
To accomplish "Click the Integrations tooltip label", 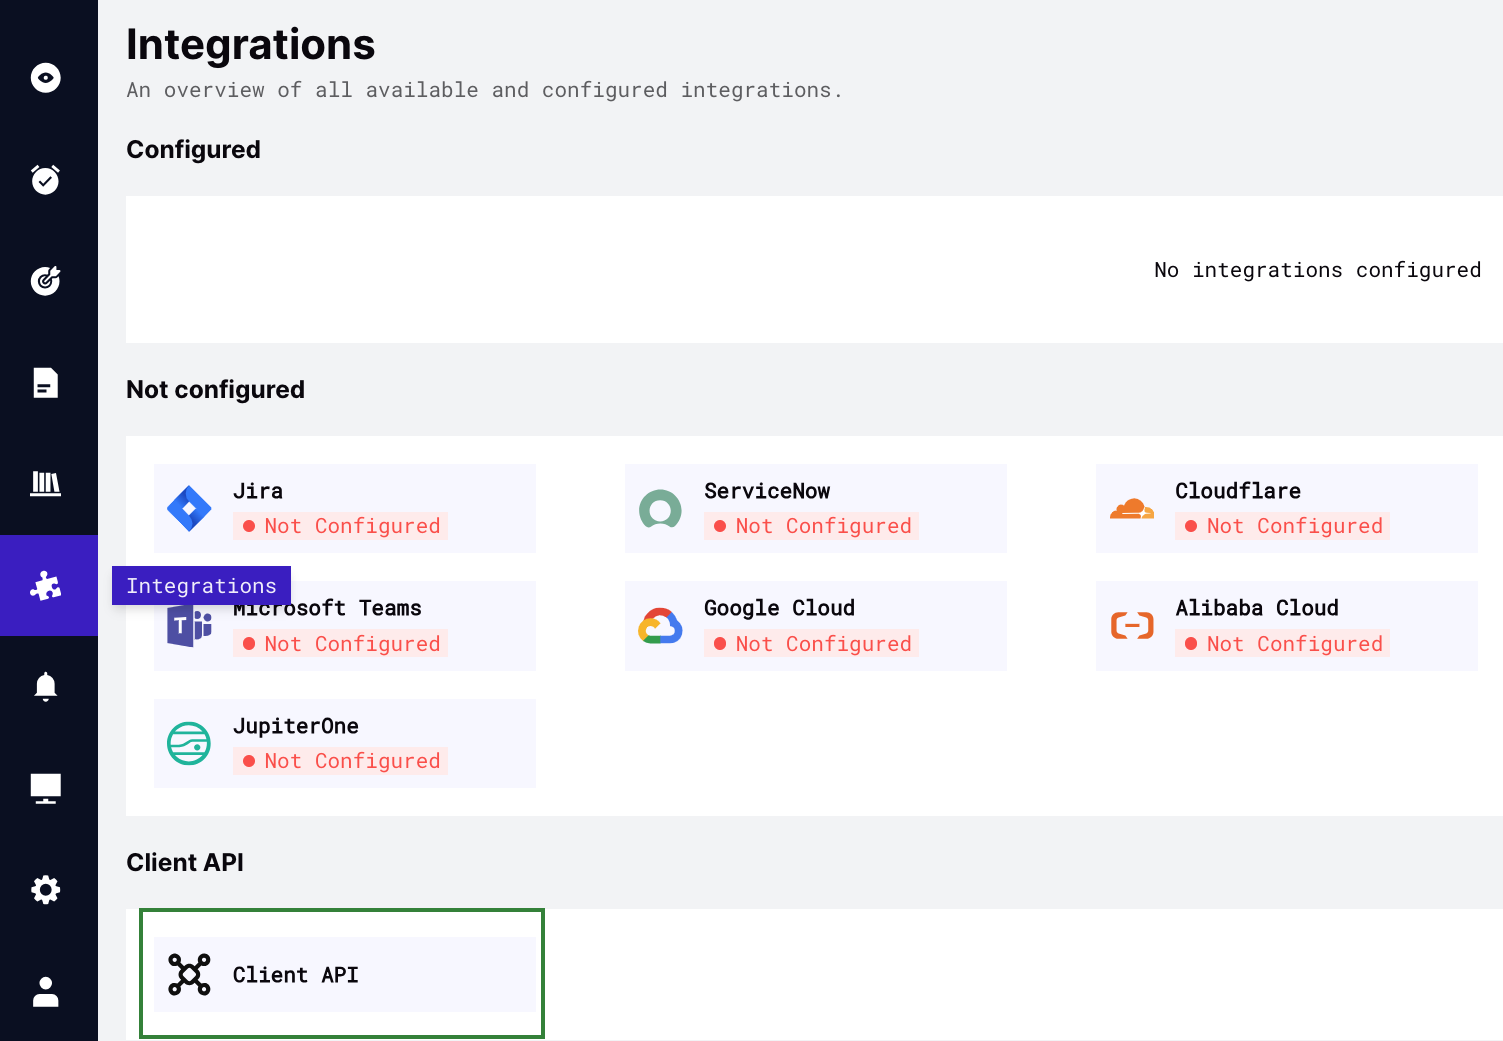I will (201, 586).
